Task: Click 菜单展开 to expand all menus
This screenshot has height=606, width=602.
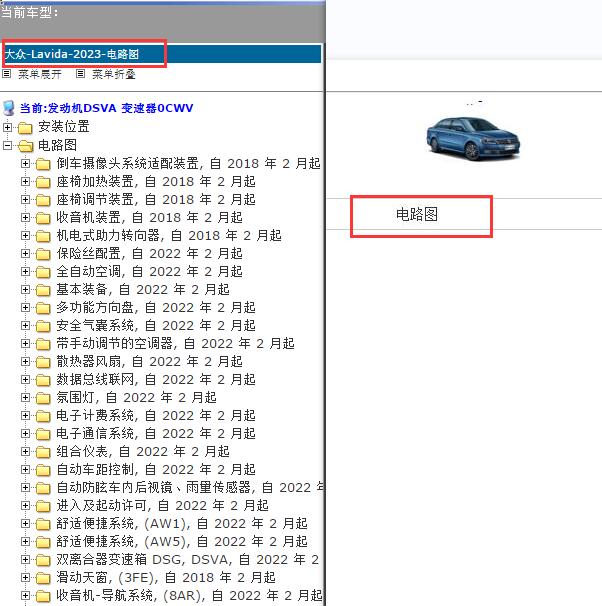Action: pyautogui.click(x=40, y=74)
